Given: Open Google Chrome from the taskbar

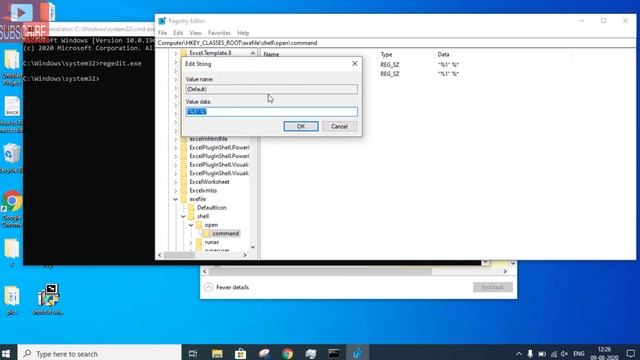Looking at the screenshot, I should click(287, 353).
